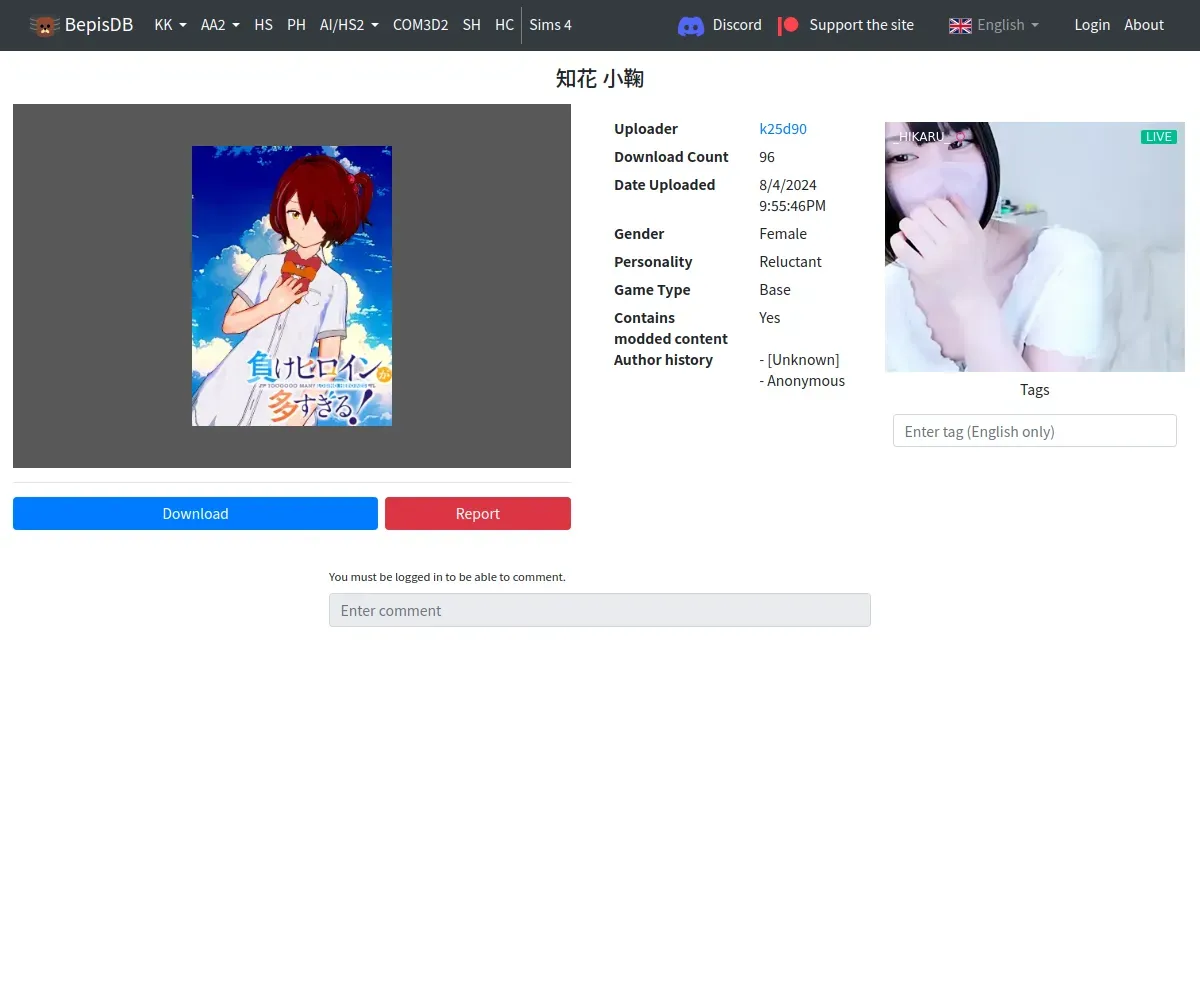Go to the PH section

click(x=296, y=25)
